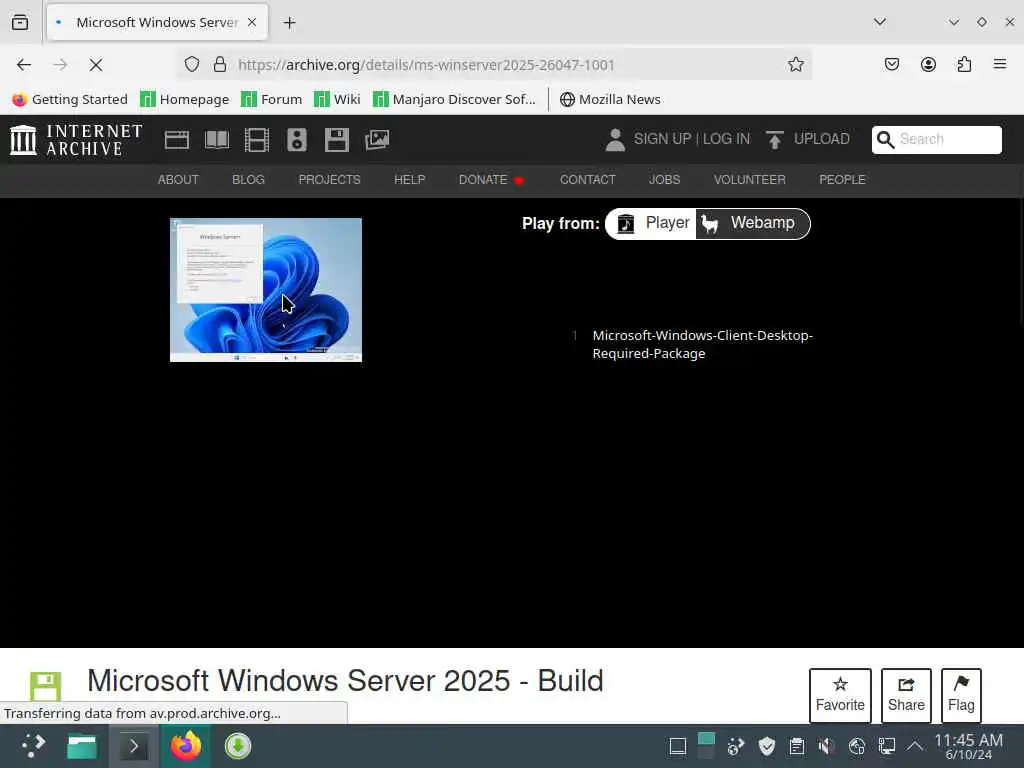Expand hidden system tray icons arrow
1024x768 pixels.
coord(915,746)
